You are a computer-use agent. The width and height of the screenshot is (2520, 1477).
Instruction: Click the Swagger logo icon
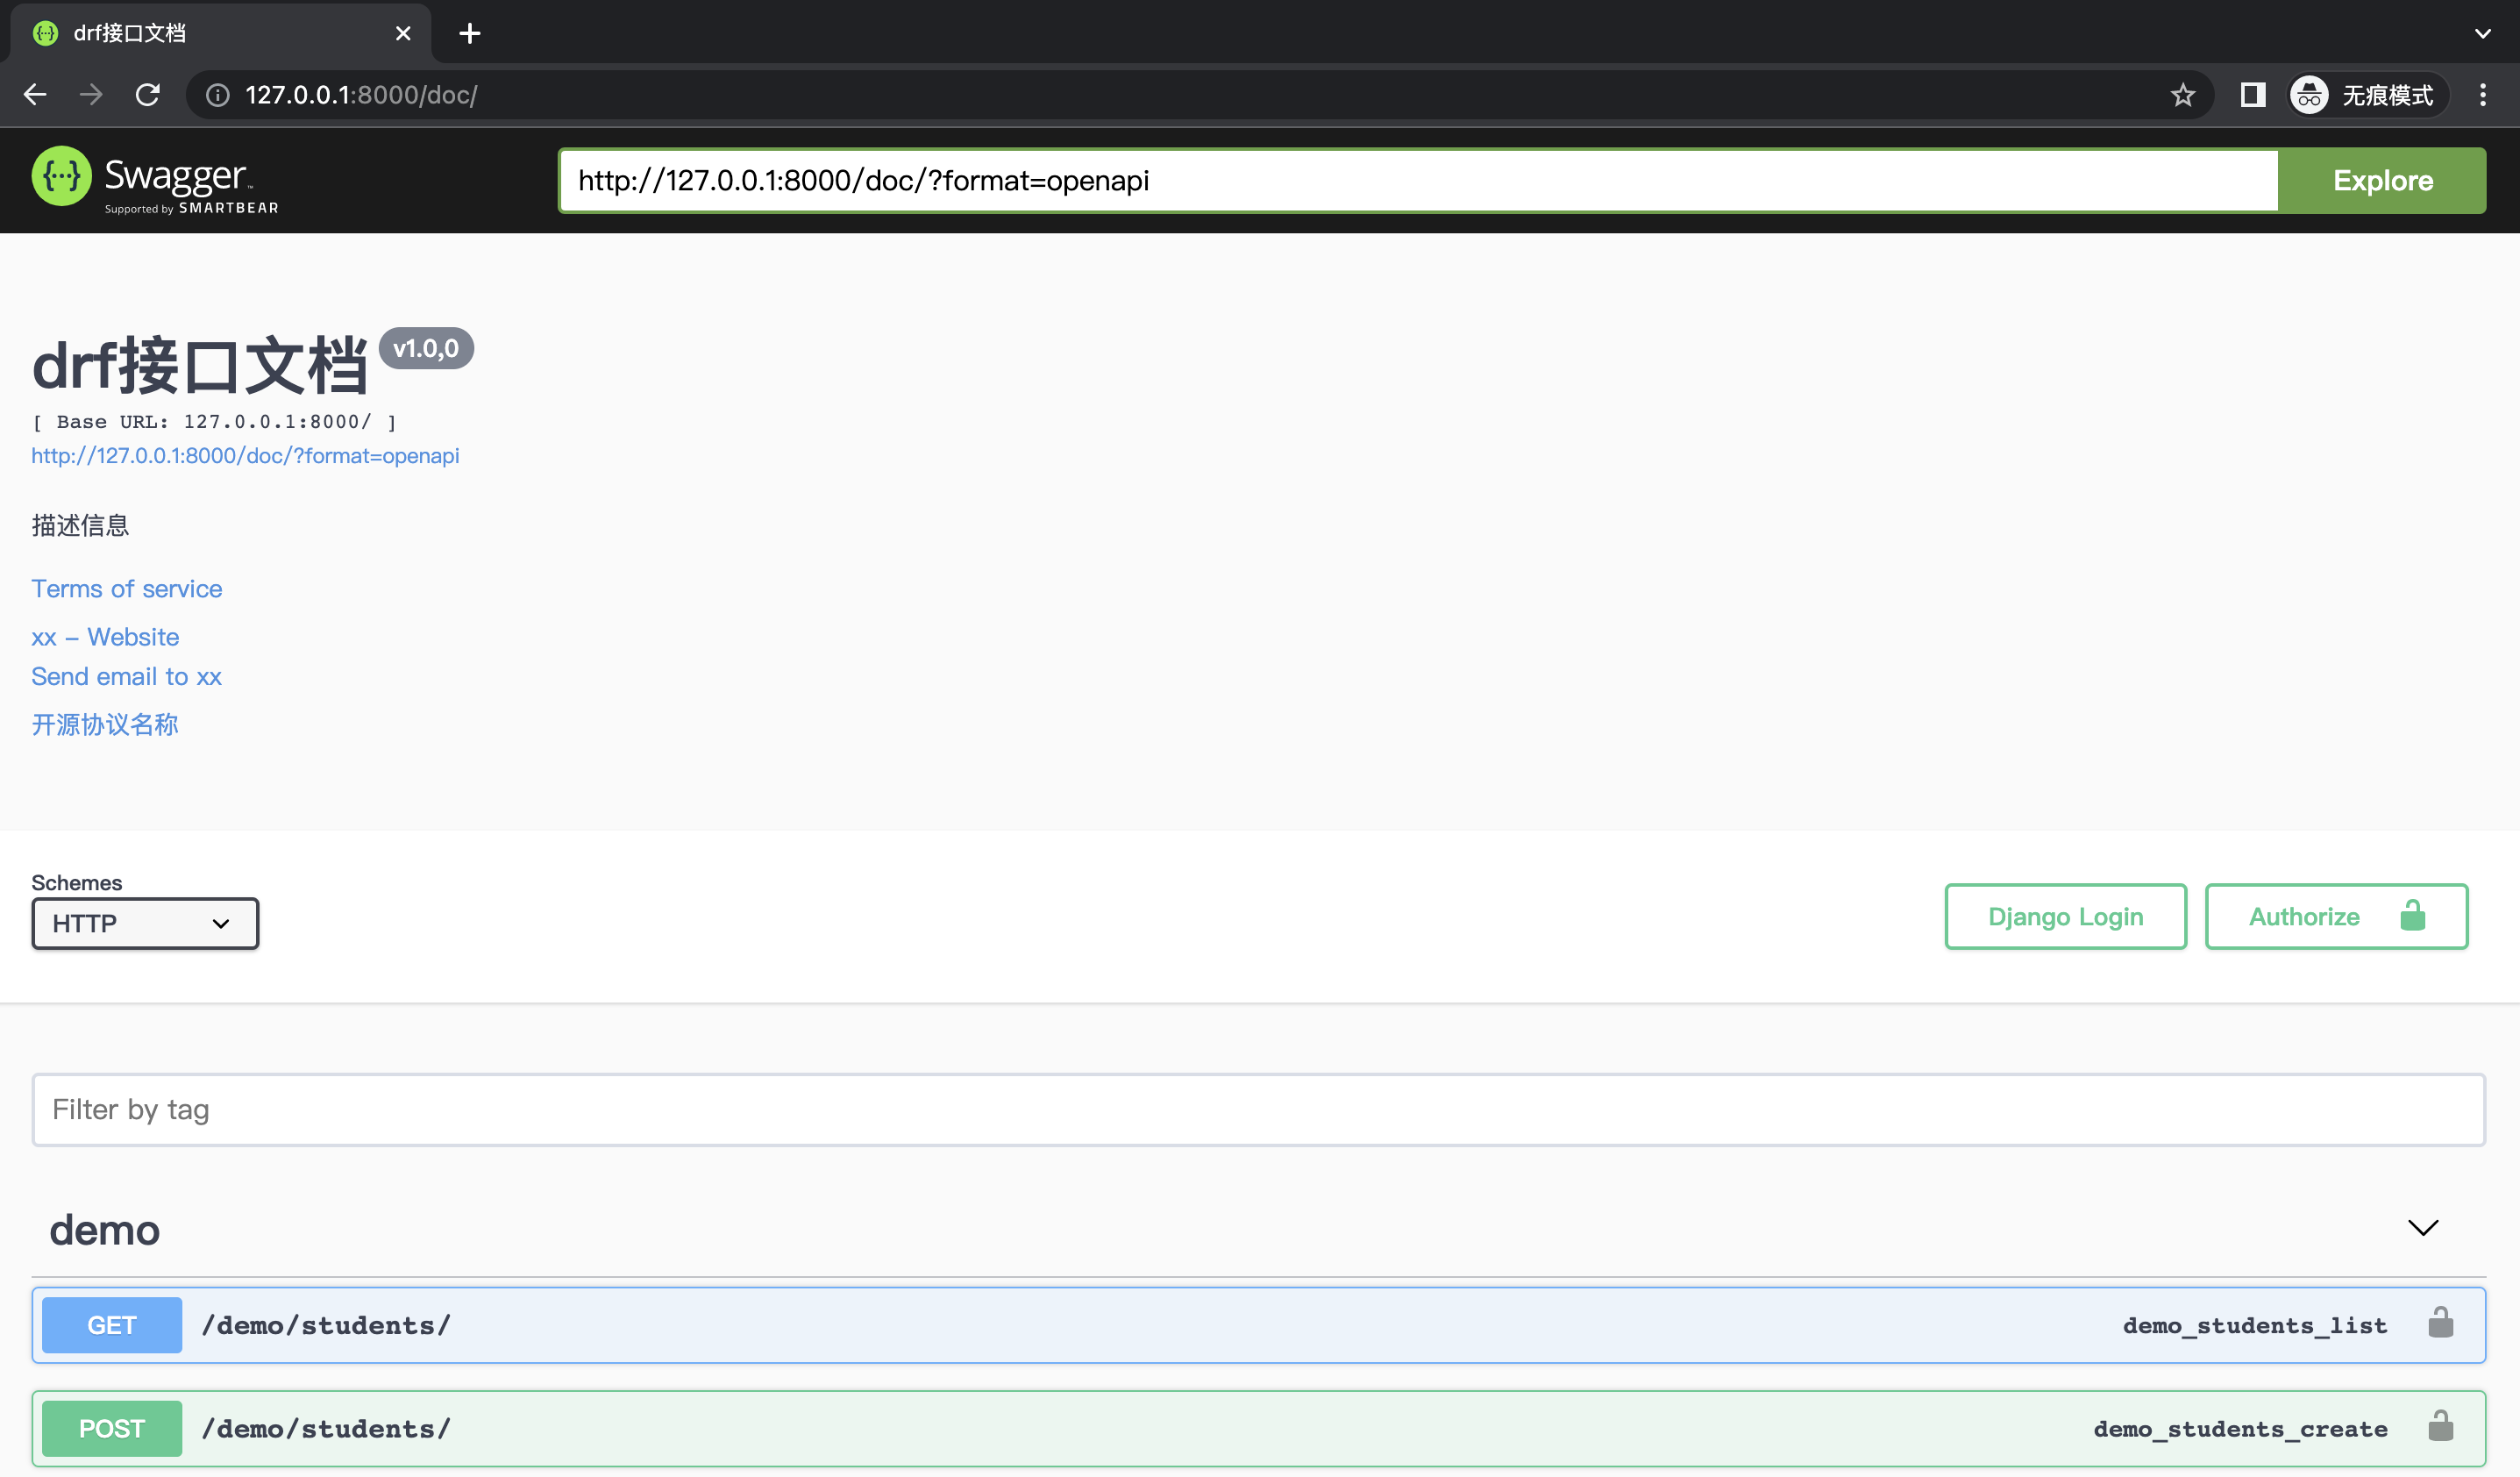(x=61, y=176)
